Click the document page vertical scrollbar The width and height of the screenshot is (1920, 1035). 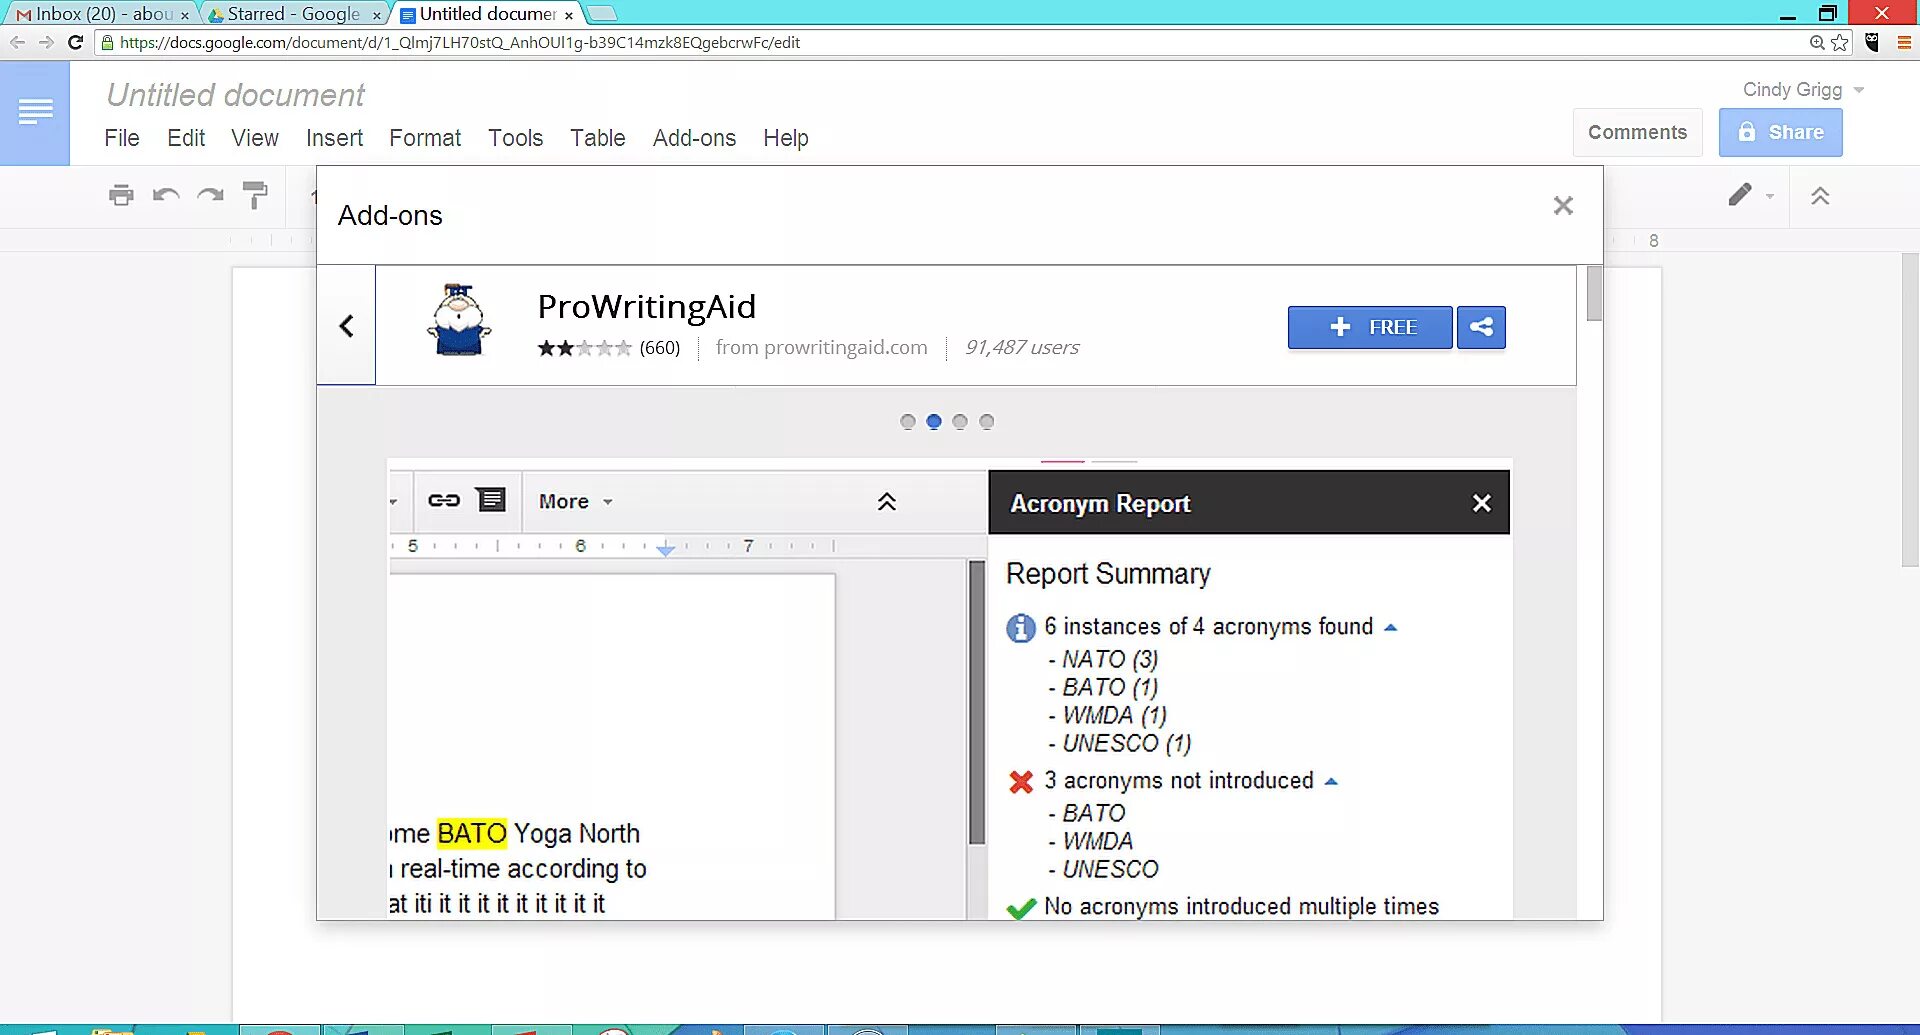pyautogui.click(x=1910, y=410)
